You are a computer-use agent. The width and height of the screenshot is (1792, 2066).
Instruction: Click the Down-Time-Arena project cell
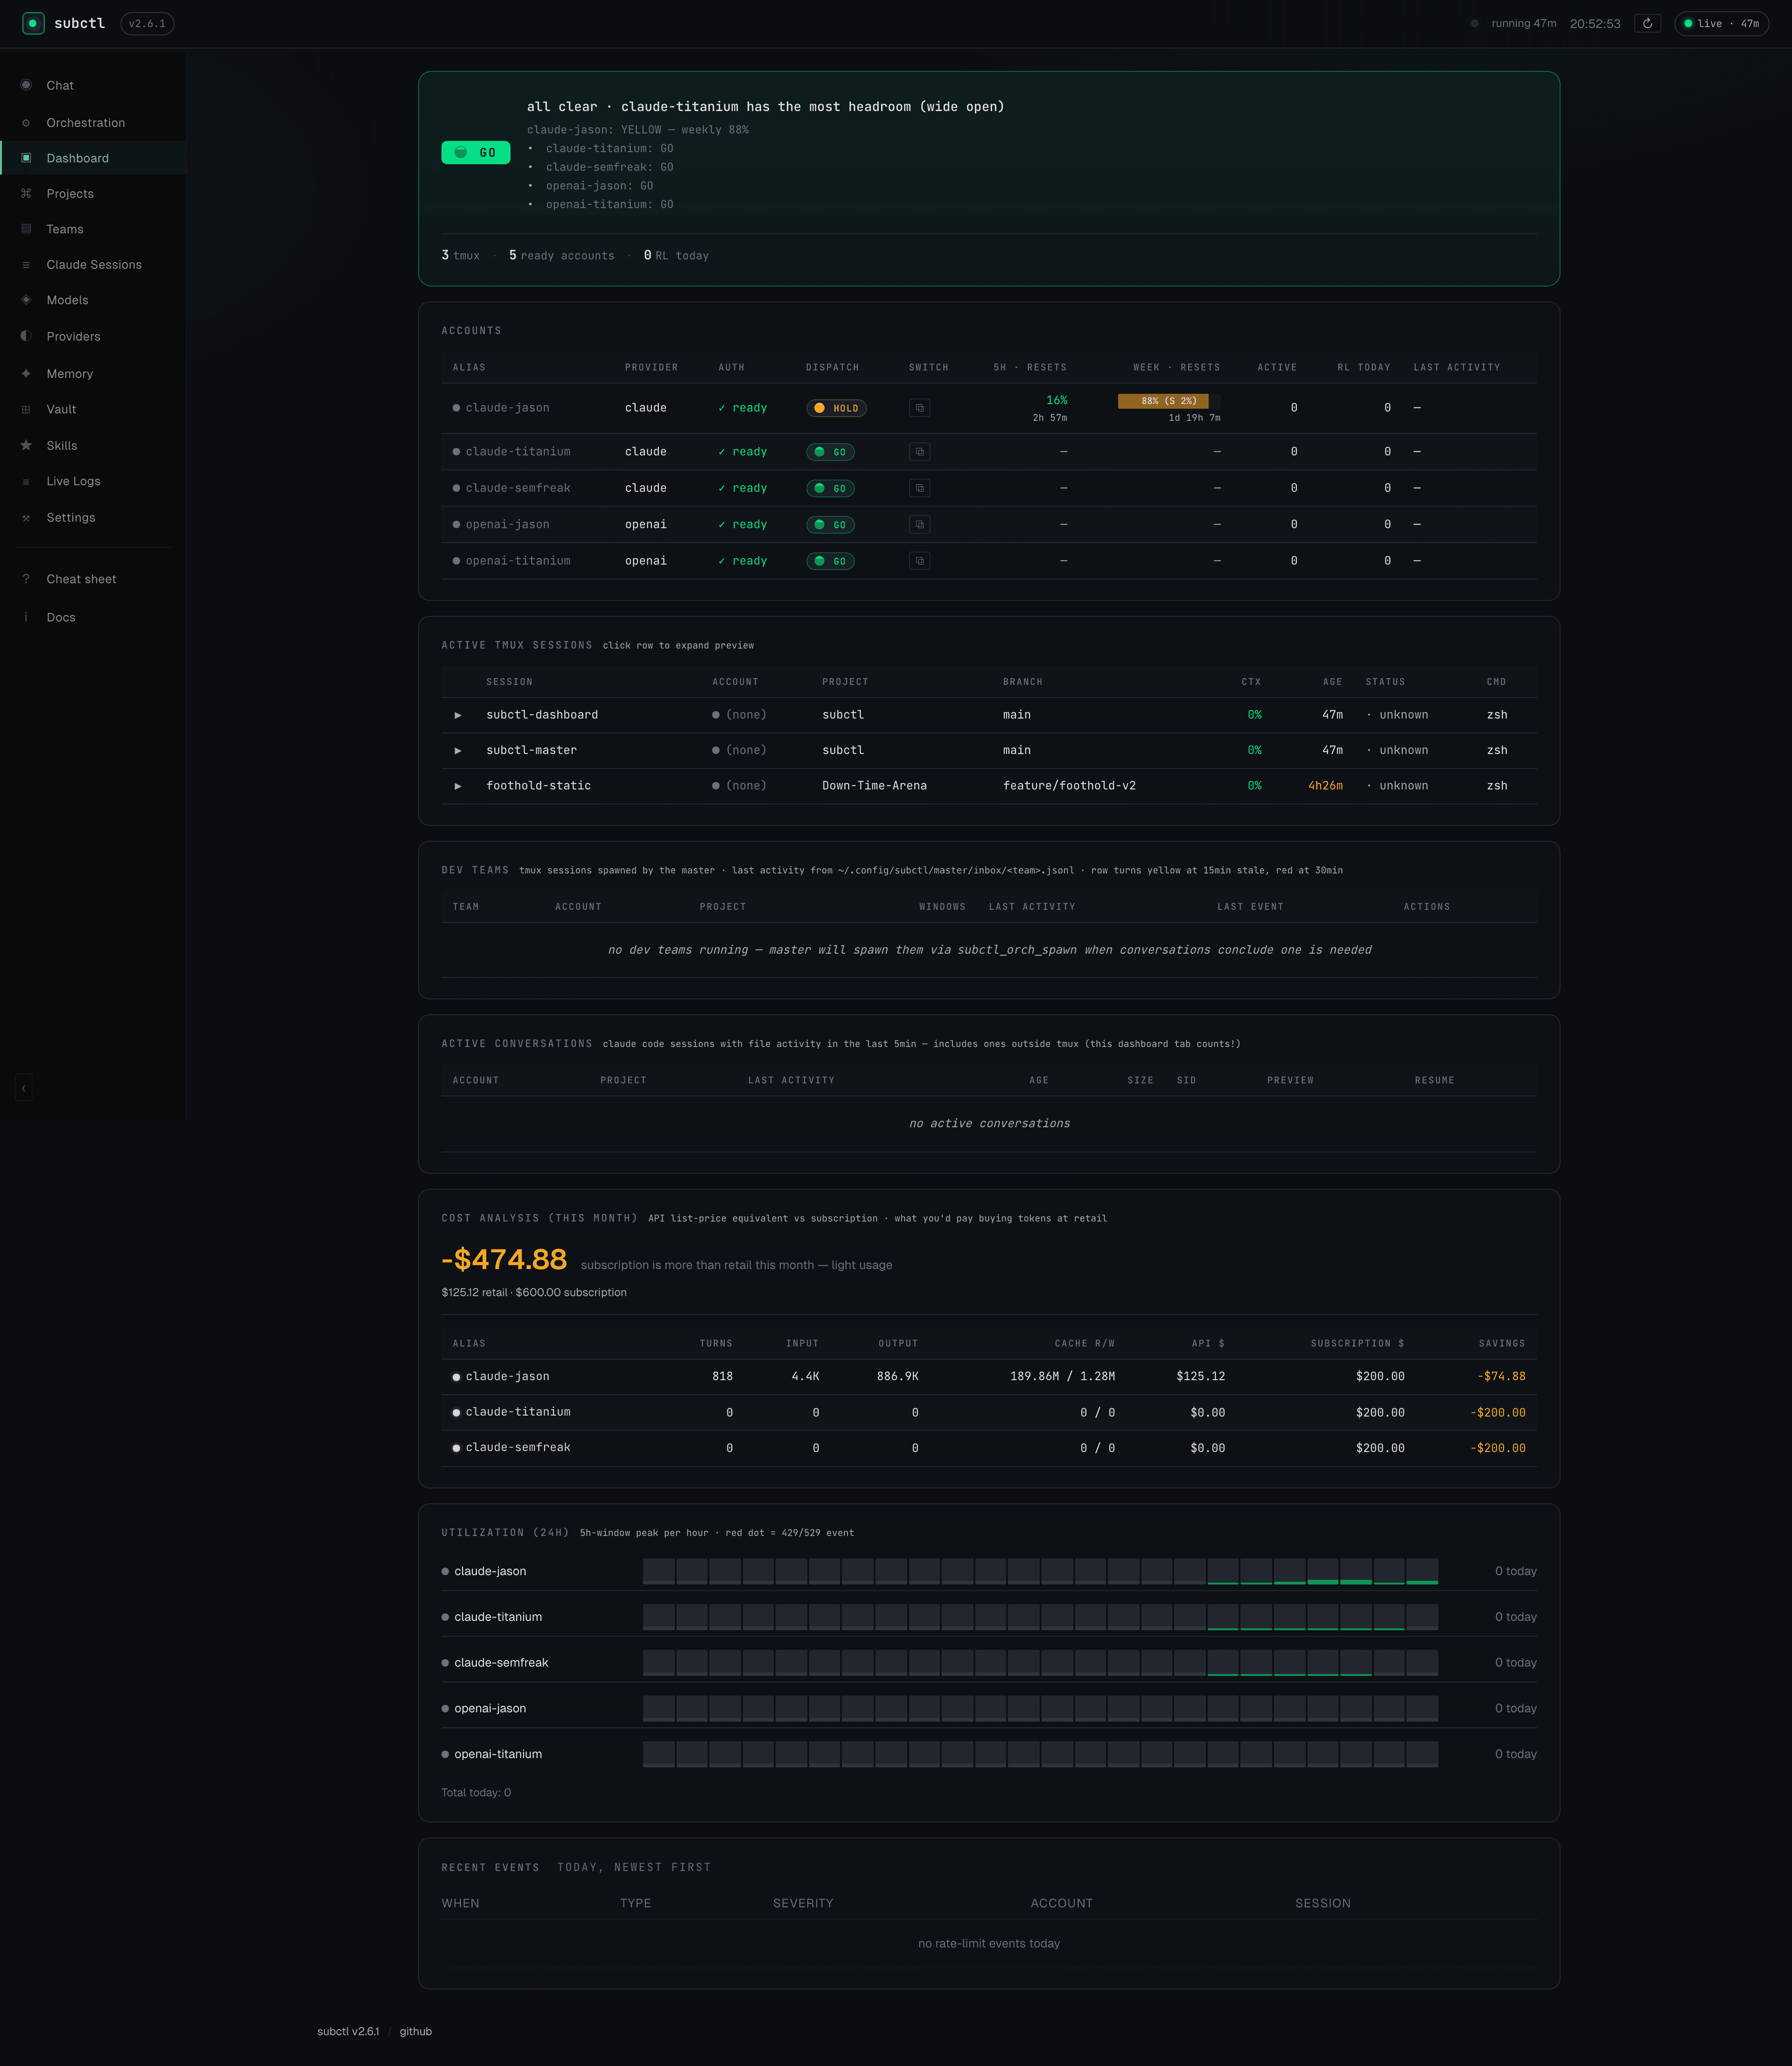coord(874,786)
